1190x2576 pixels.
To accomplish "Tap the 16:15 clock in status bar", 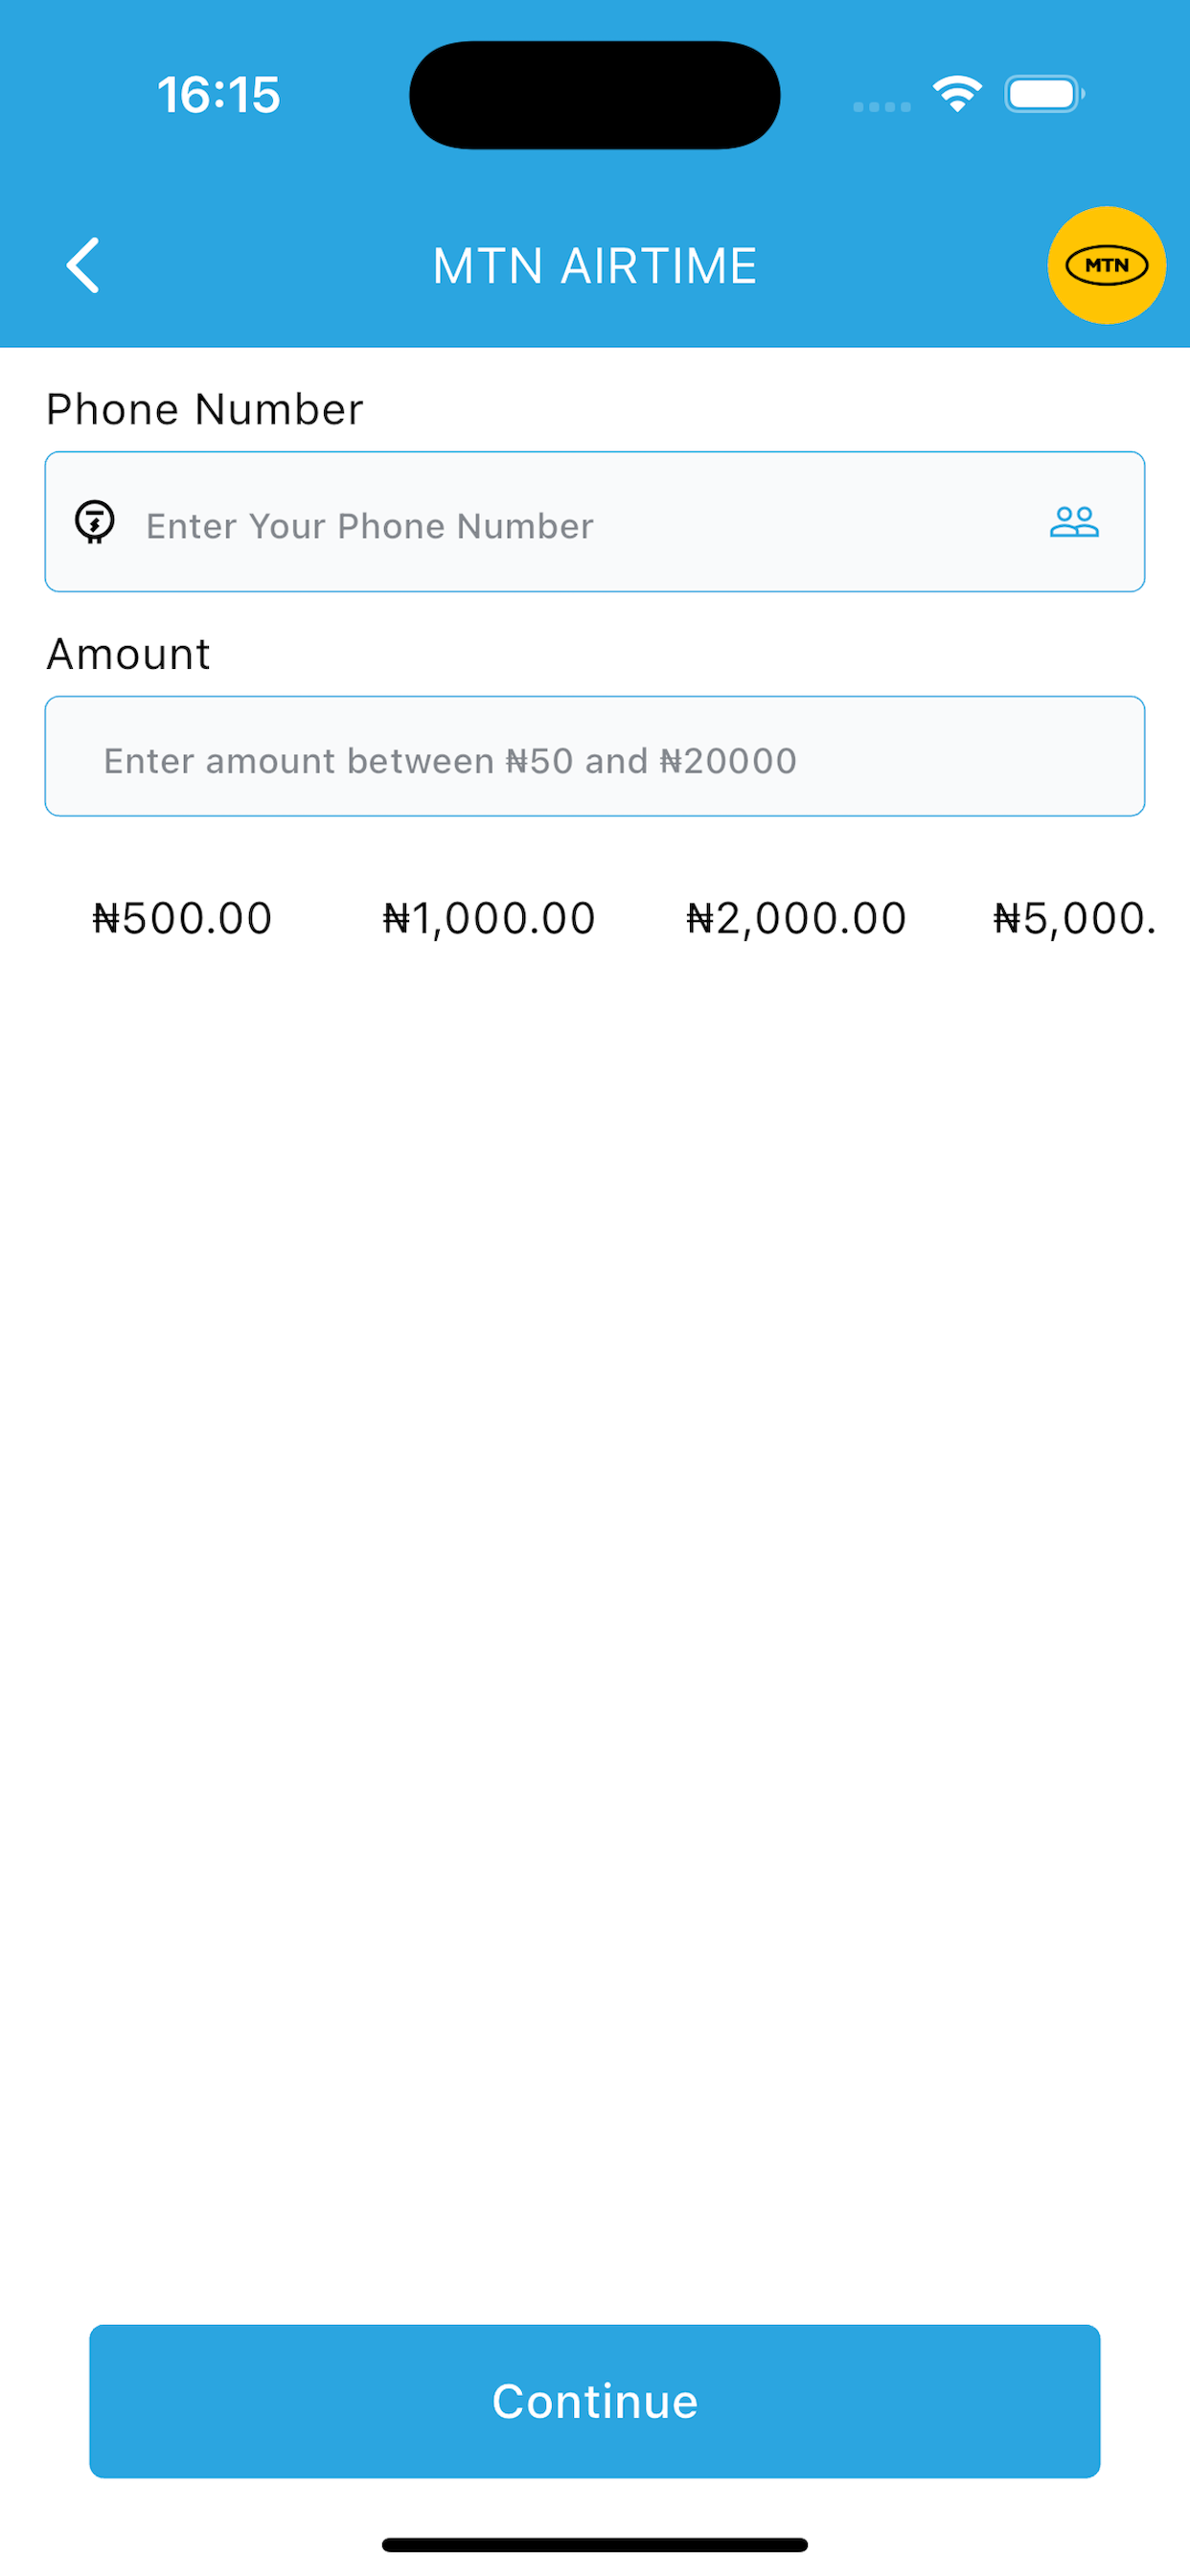I will click(219, 95).
